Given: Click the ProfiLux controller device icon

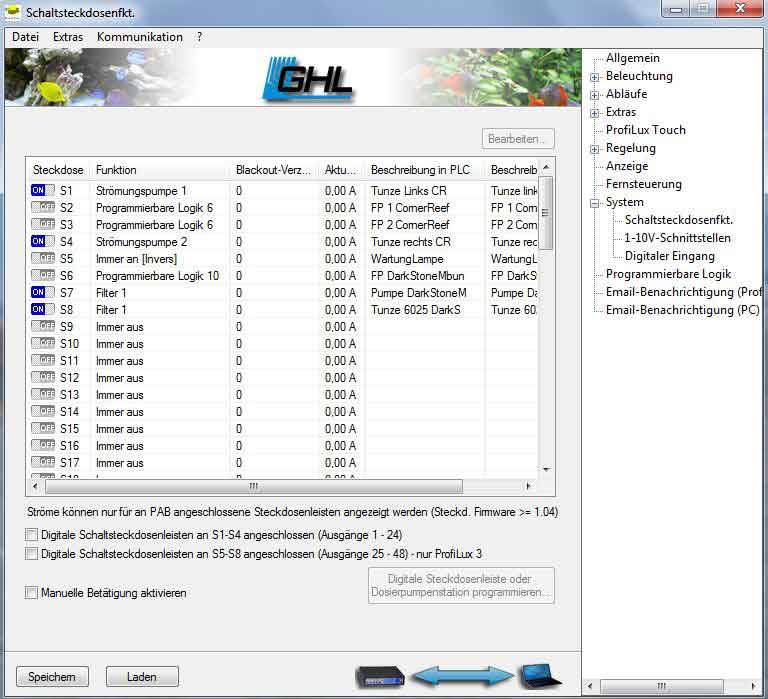Looking at the screenshot, I should (379, 677).
